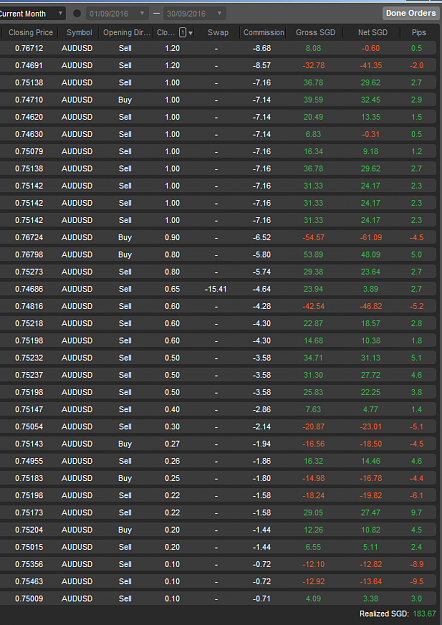The image size is (442, 625).
Task: Select closing price 0.76712
Action: (29, 48)
